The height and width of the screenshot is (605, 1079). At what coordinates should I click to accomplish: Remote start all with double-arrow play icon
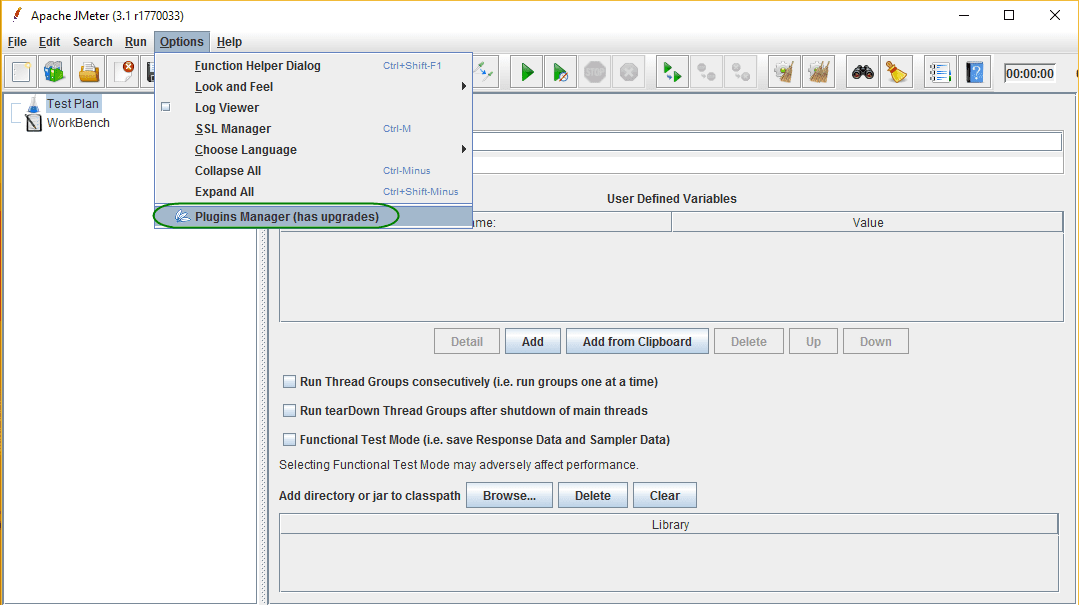click(x=671, y=71)
